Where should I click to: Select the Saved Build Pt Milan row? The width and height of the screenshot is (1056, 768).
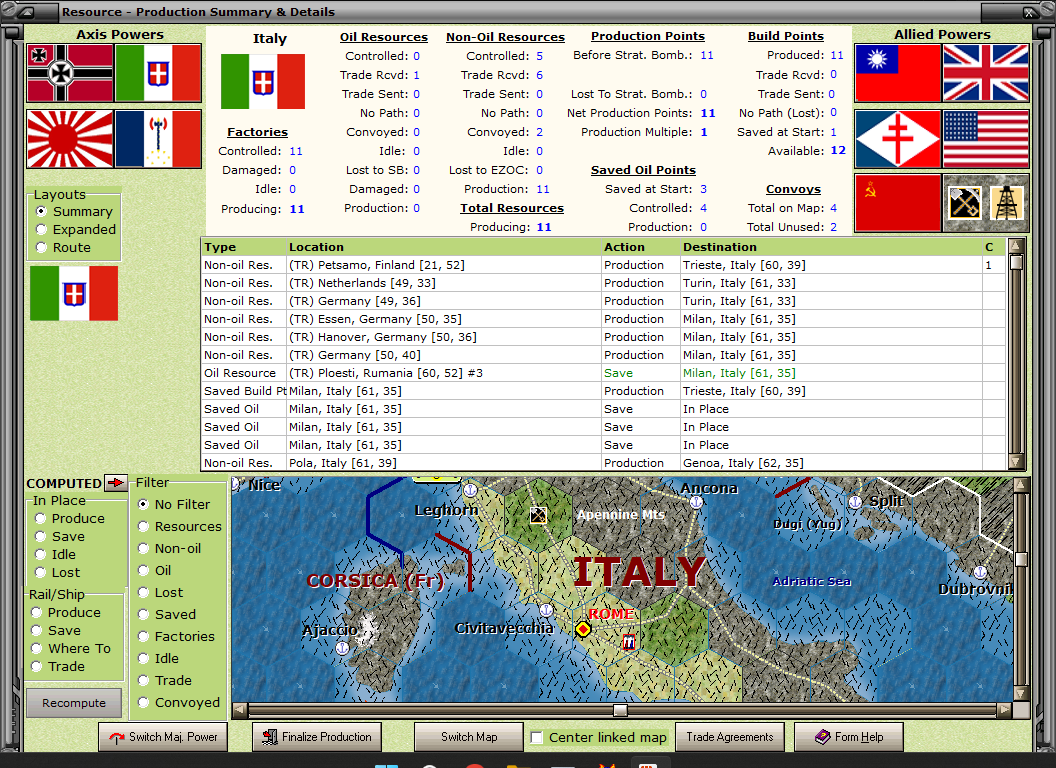click(x=603, y=391)
